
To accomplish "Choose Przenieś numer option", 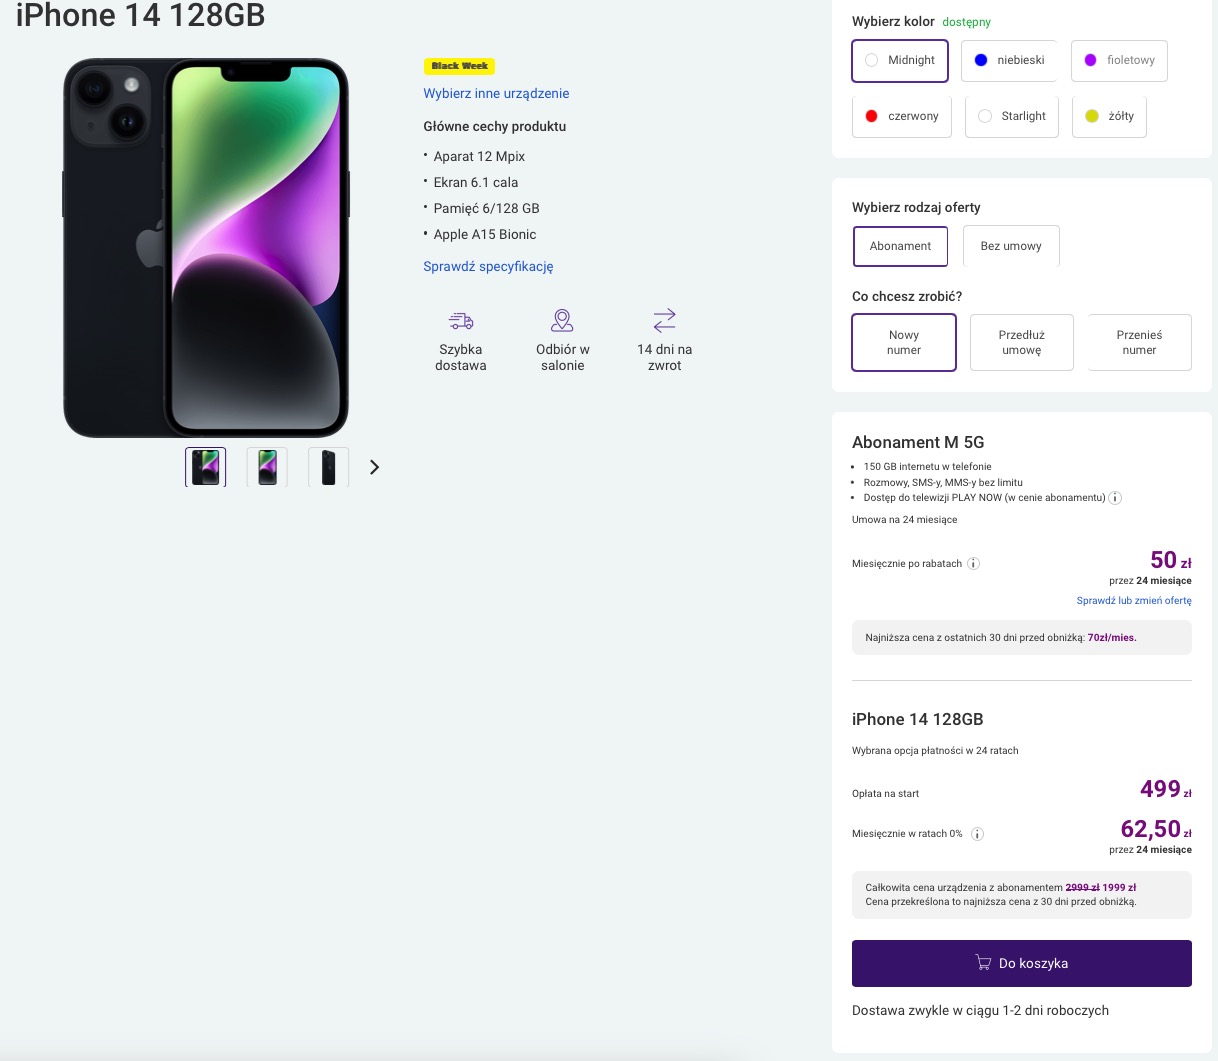I will pos(1139,342).
